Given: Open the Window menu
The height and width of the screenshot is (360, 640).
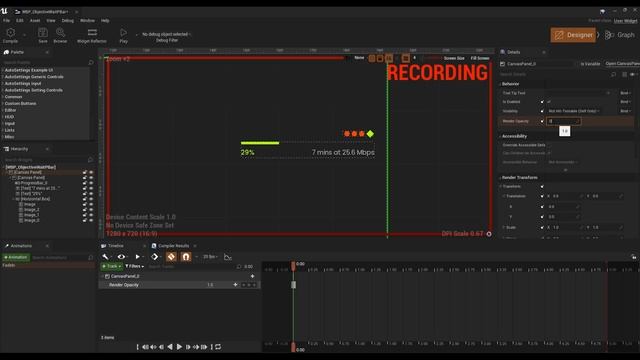Looking at the screenshot, I should tap(87, 20).
